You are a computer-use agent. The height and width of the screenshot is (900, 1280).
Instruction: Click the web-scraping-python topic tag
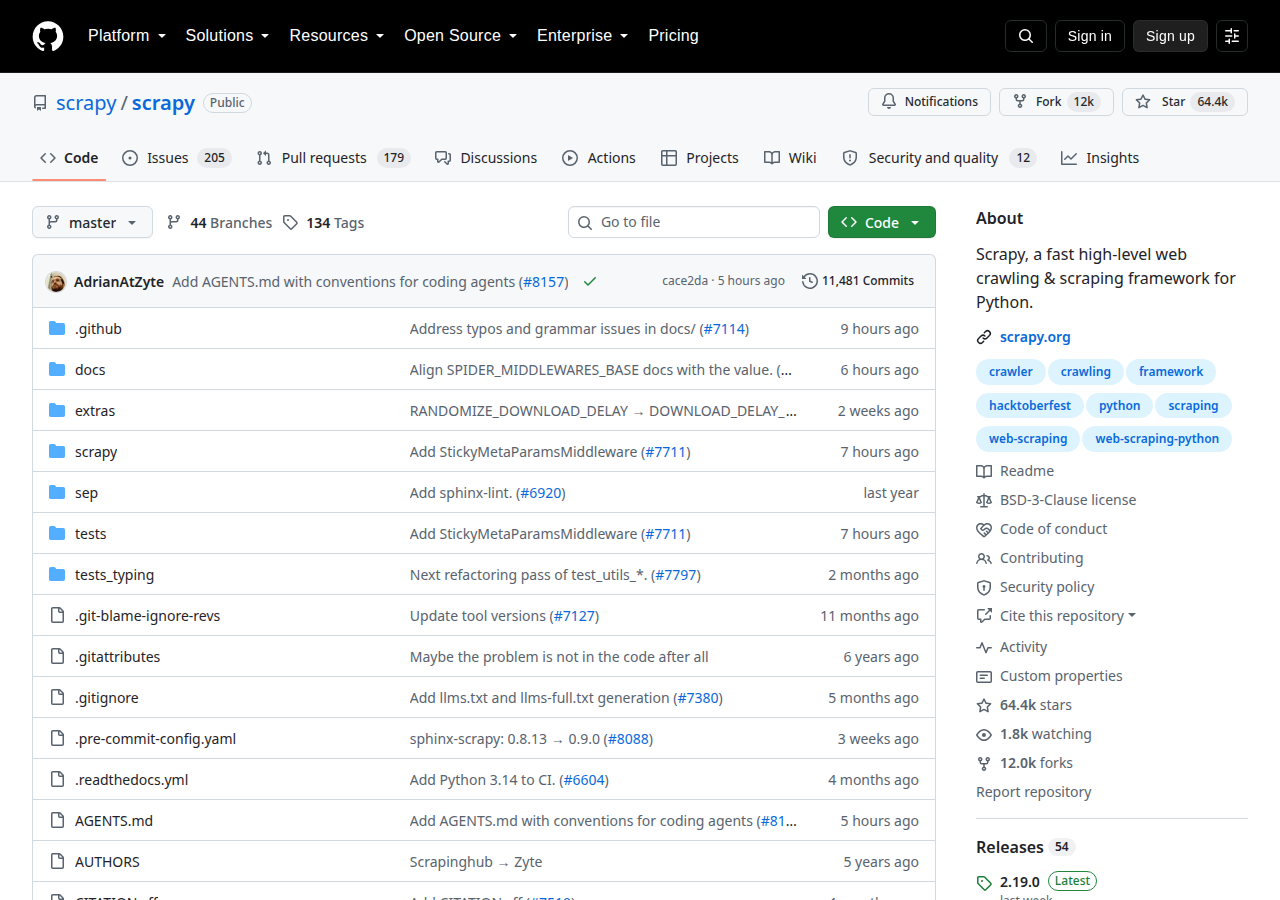click(x=1157, y=439)
